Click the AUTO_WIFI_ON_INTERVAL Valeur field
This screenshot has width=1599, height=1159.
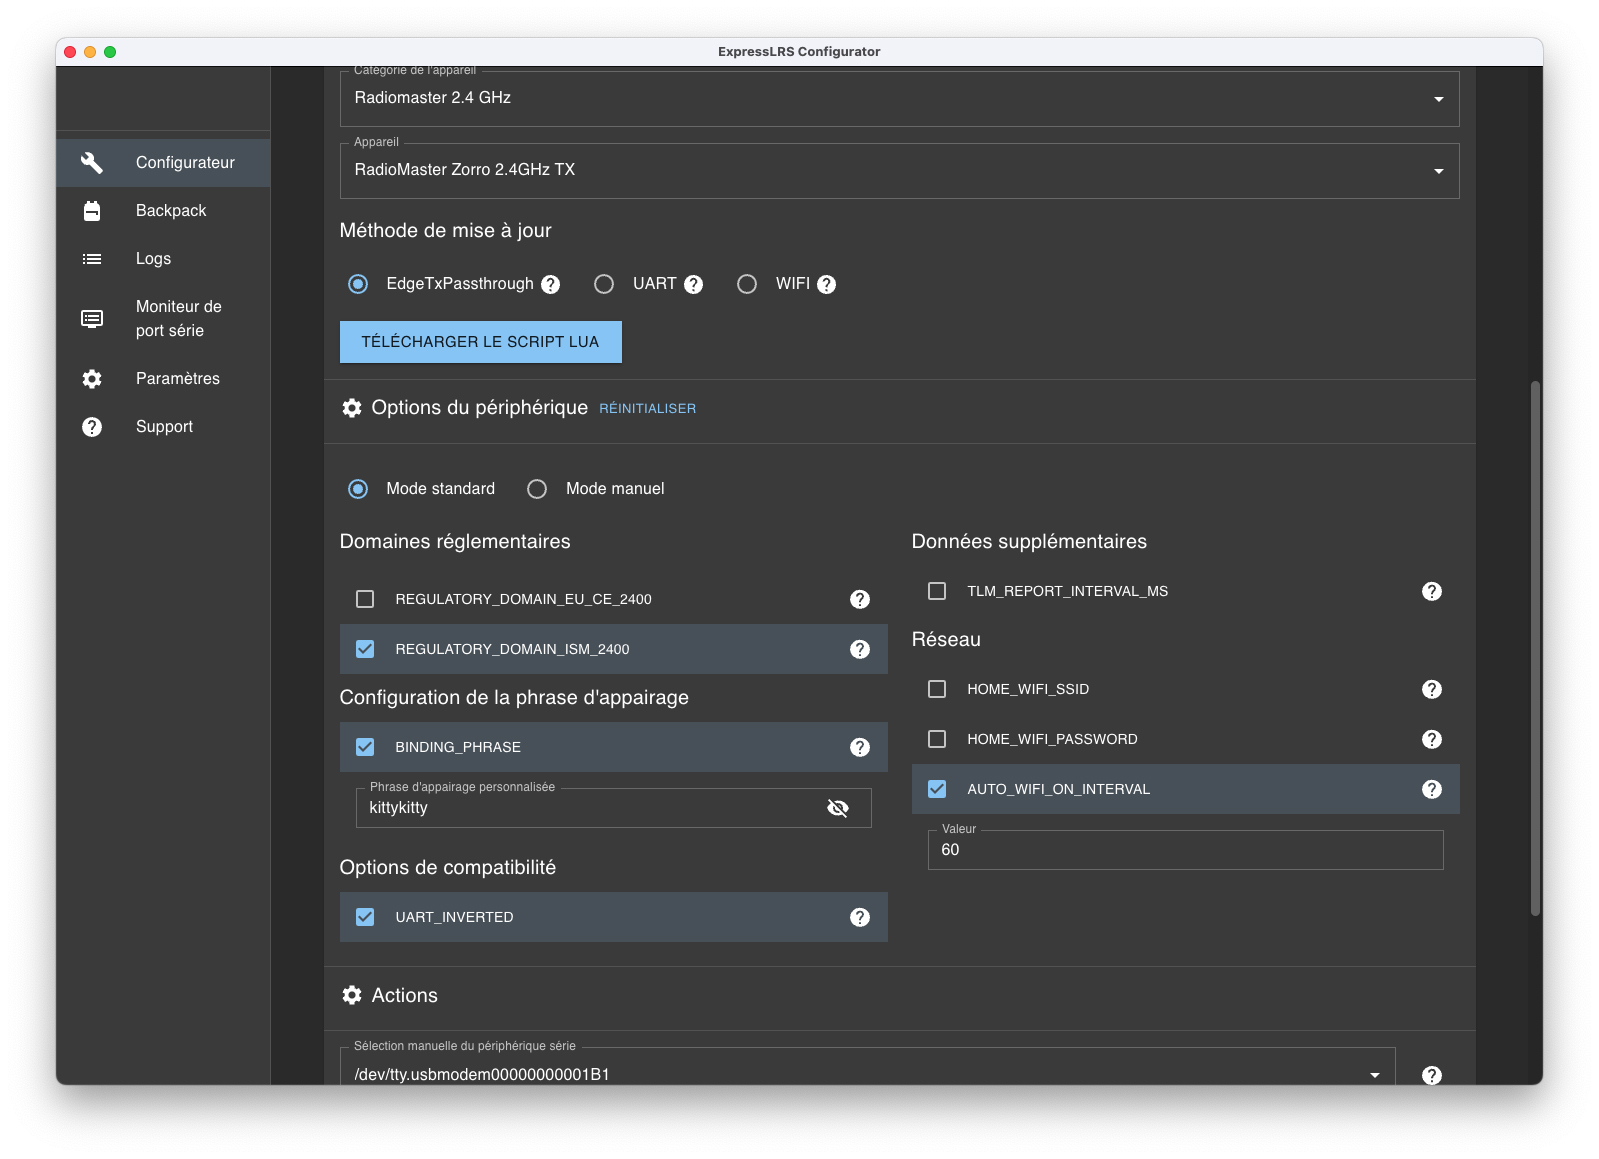pos(1186,850)
